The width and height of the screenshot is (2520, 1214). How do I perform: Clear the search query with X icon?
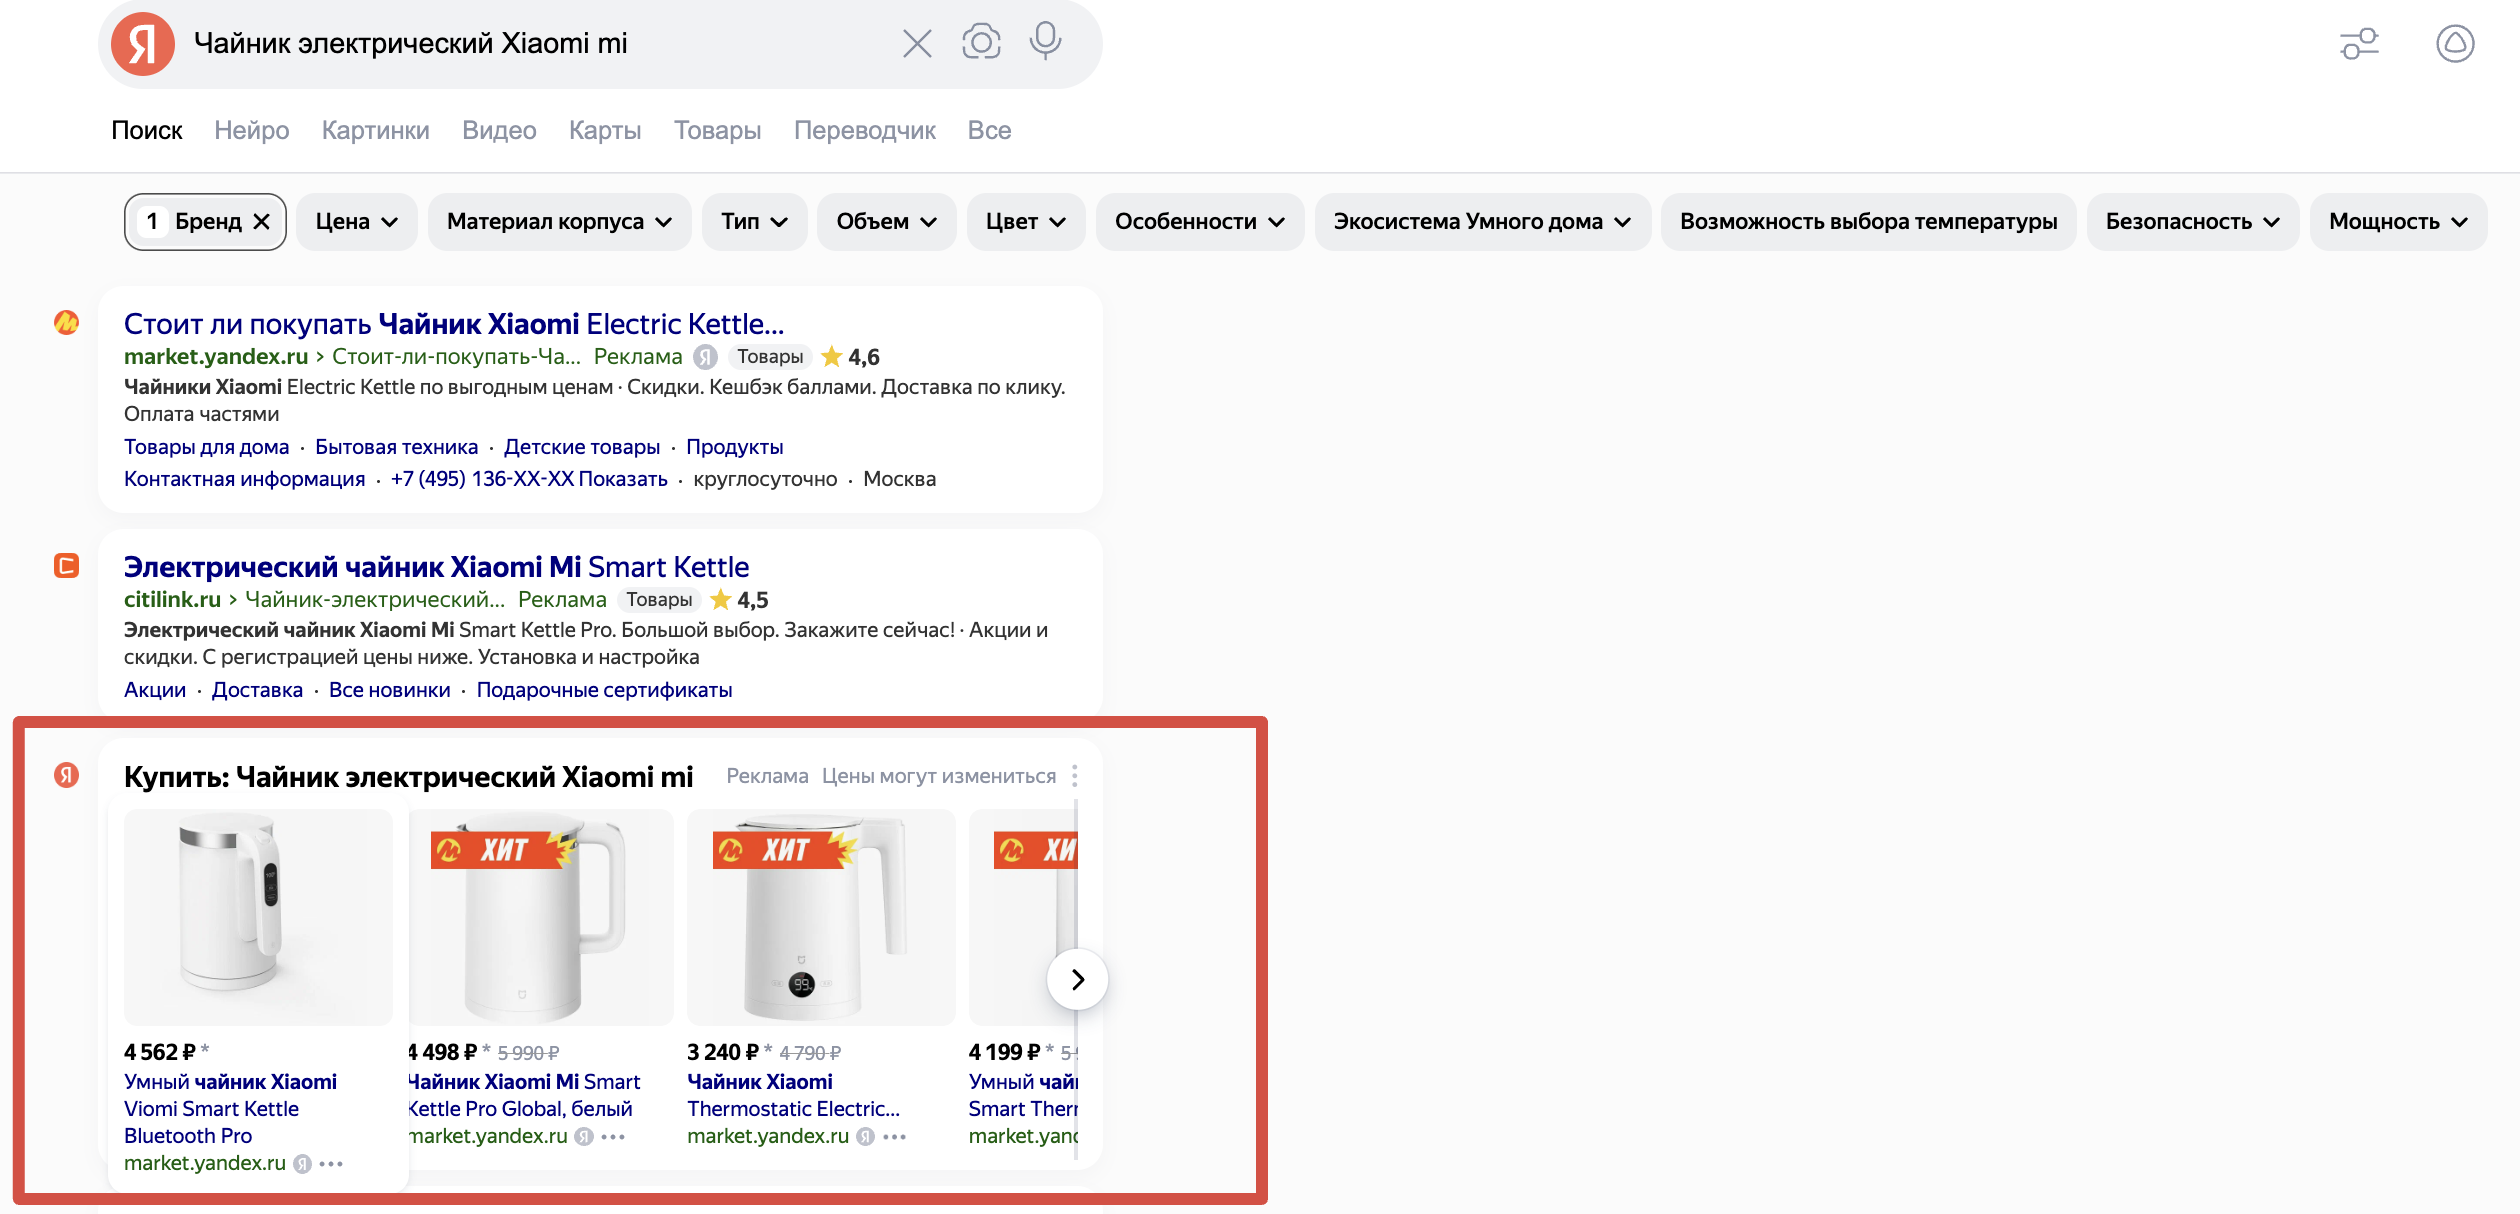[x=916, y=44]
